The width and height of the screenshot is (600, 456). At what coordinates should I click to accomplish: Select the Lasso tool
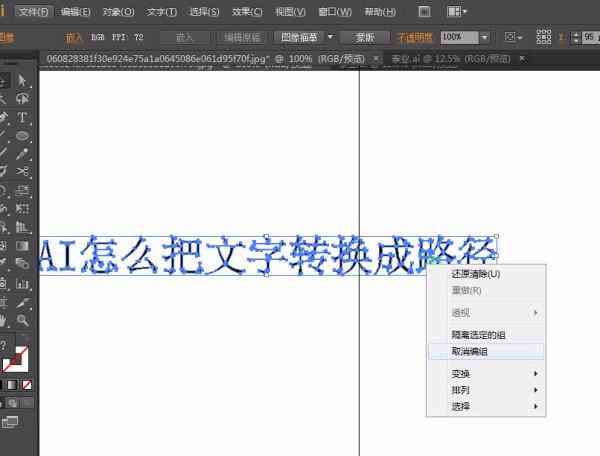tap(22, 99)
